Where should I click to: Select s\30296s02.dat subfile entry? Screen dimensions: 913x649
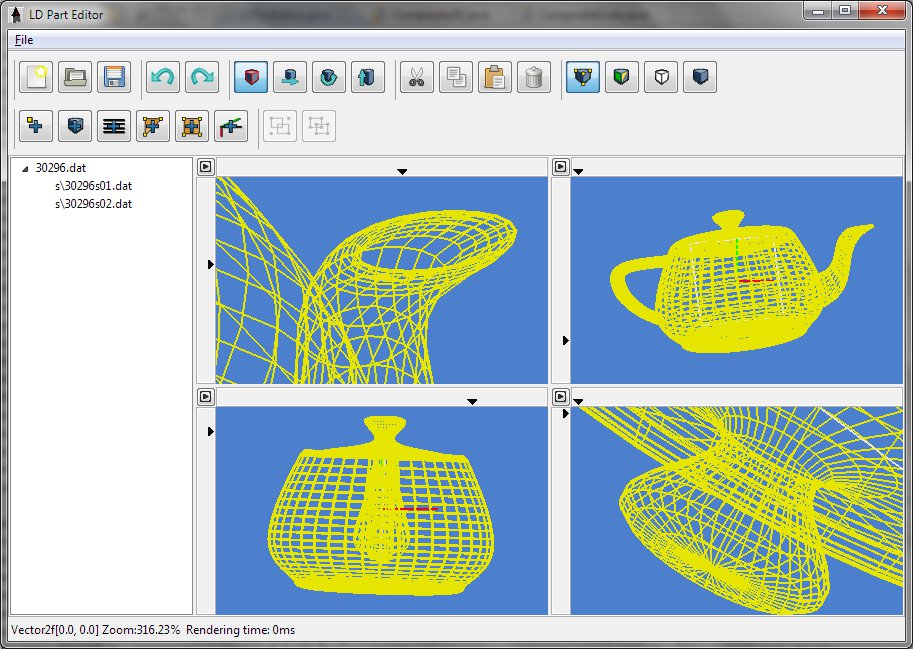[93, 204]
